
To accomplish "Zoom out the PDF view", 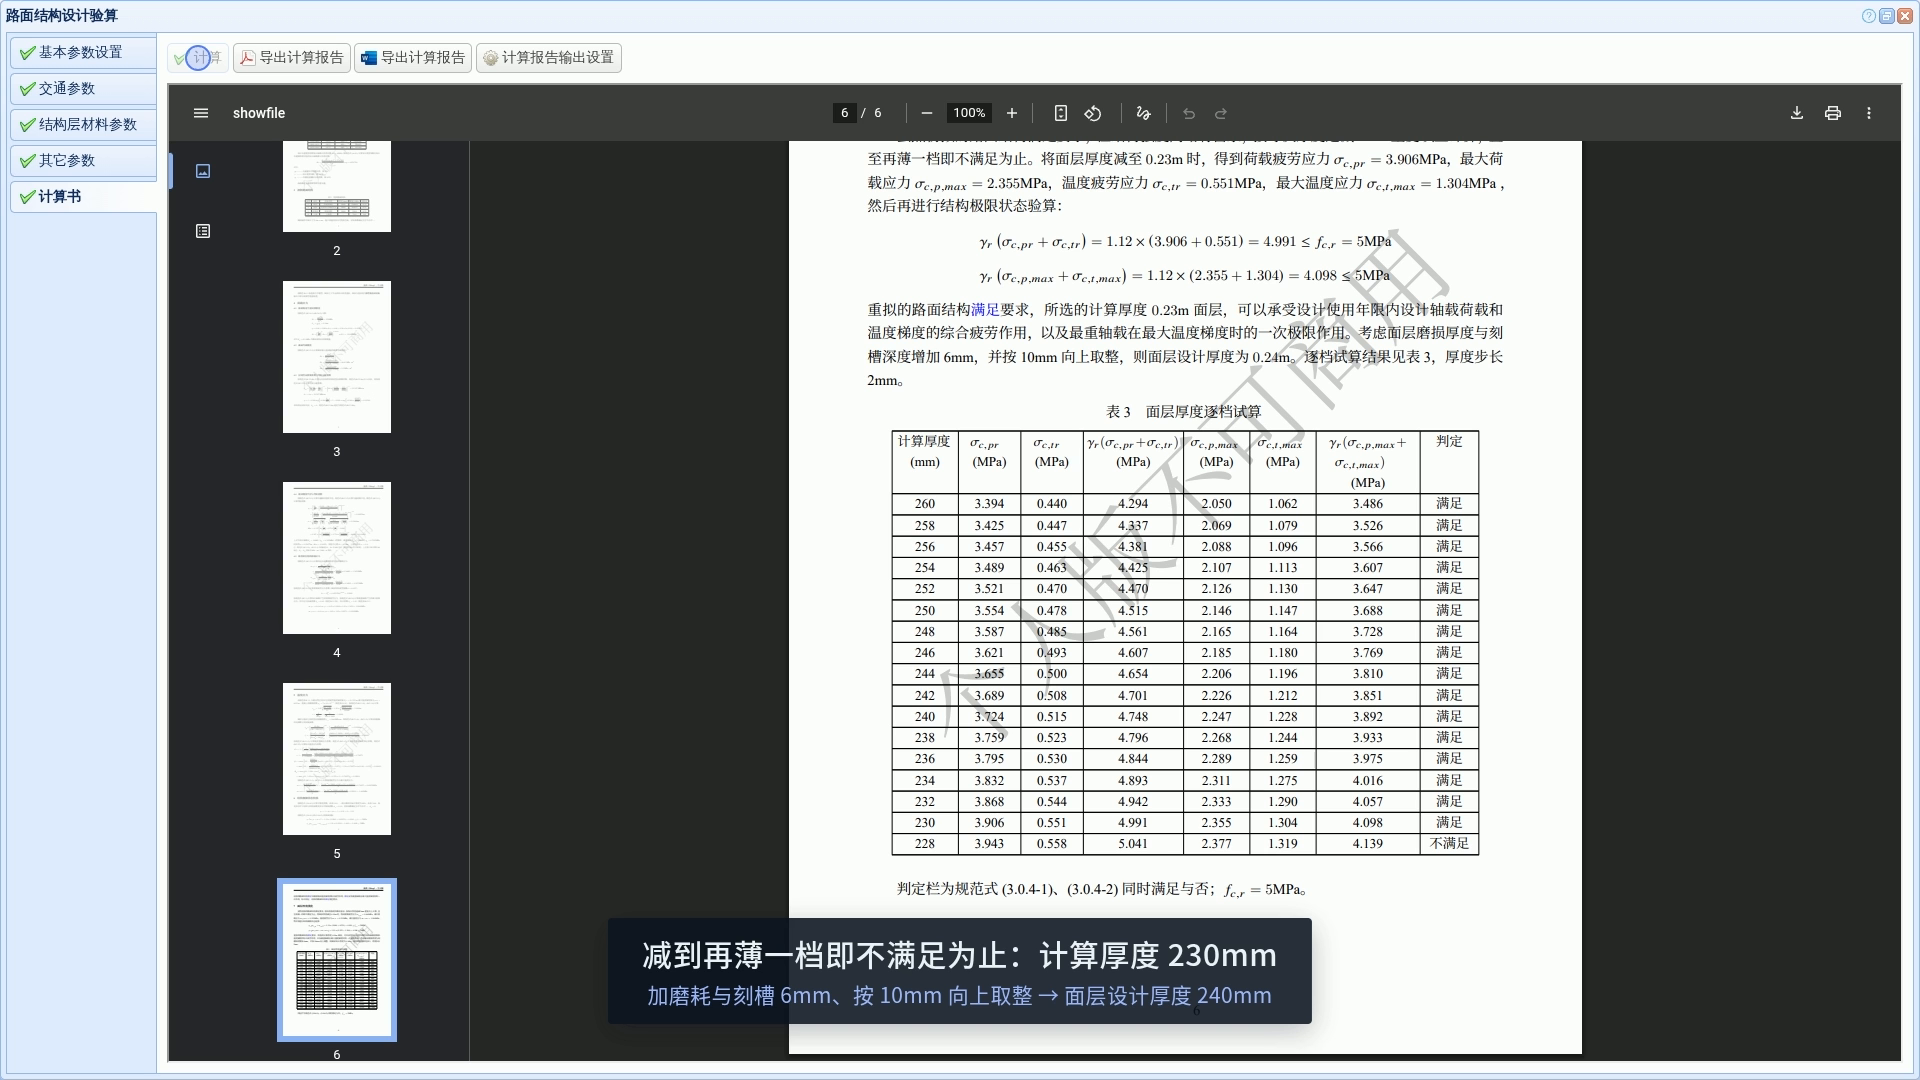I will 927,113.
